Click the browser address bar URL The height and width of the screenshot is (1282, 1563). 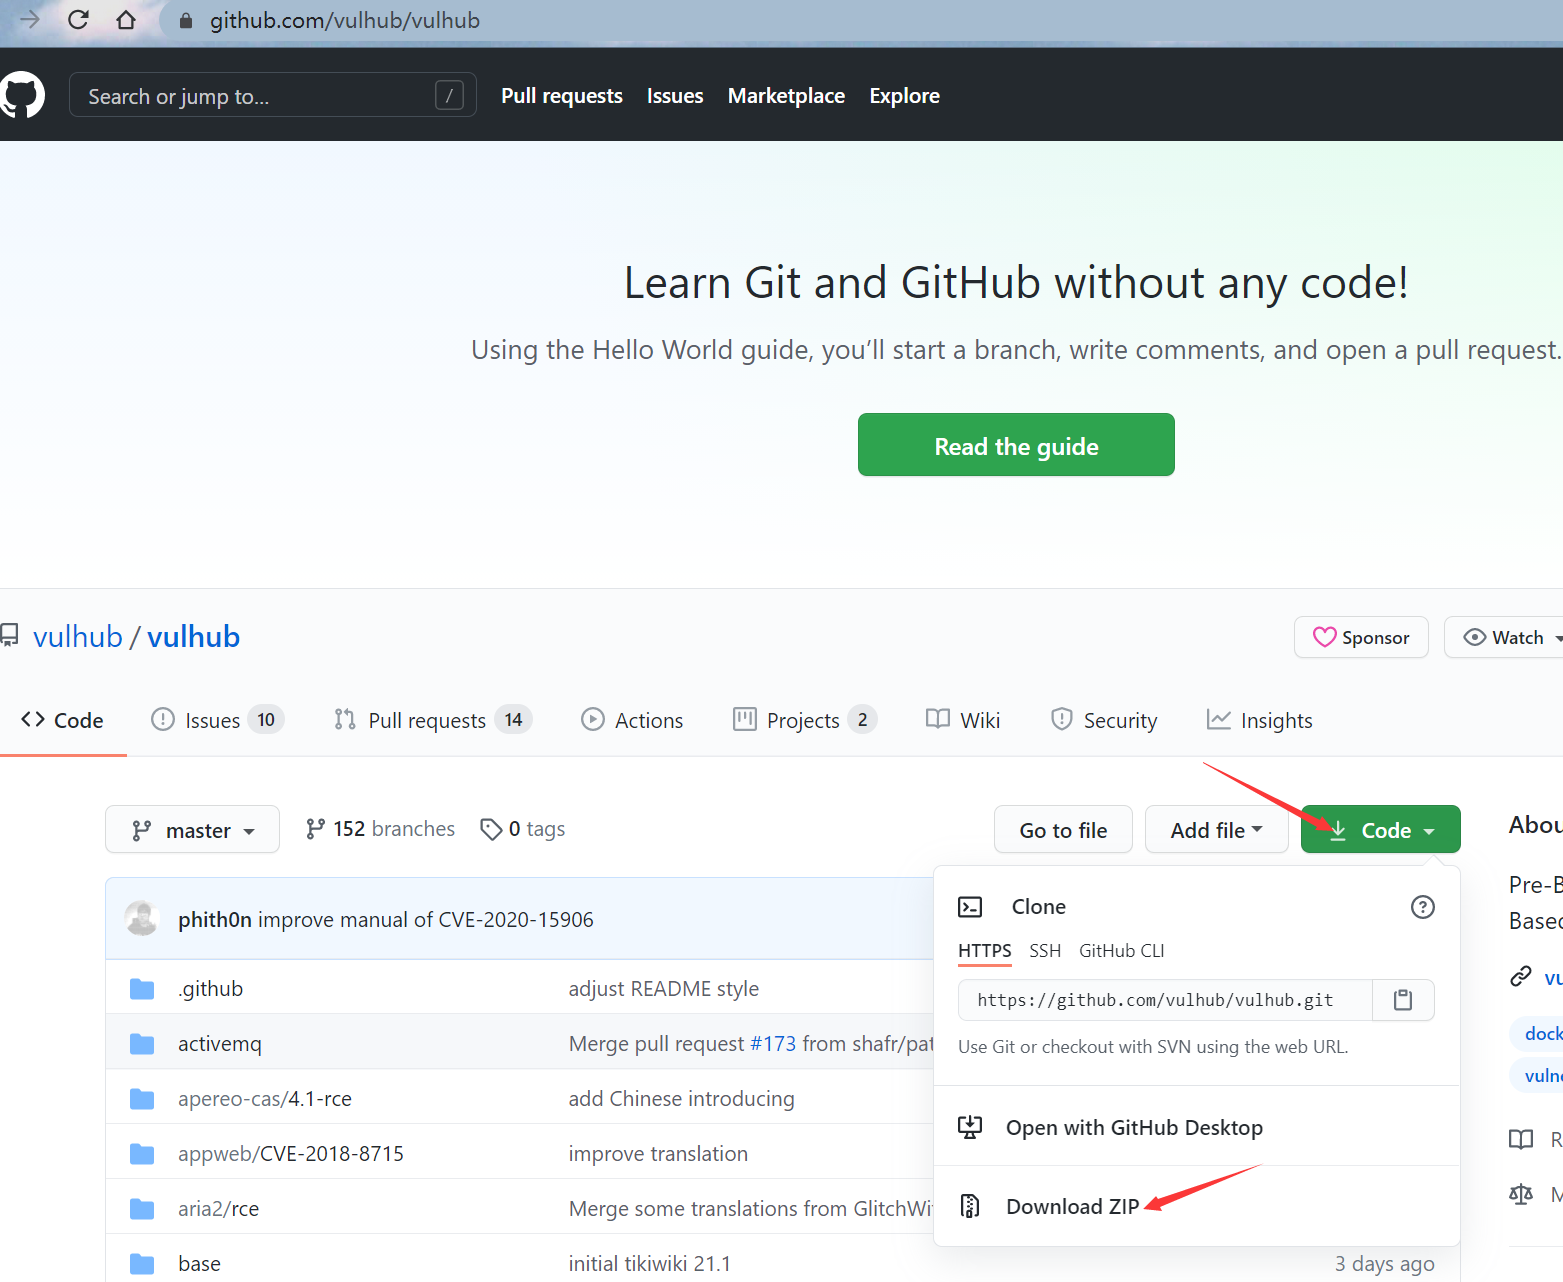point(345,20)
